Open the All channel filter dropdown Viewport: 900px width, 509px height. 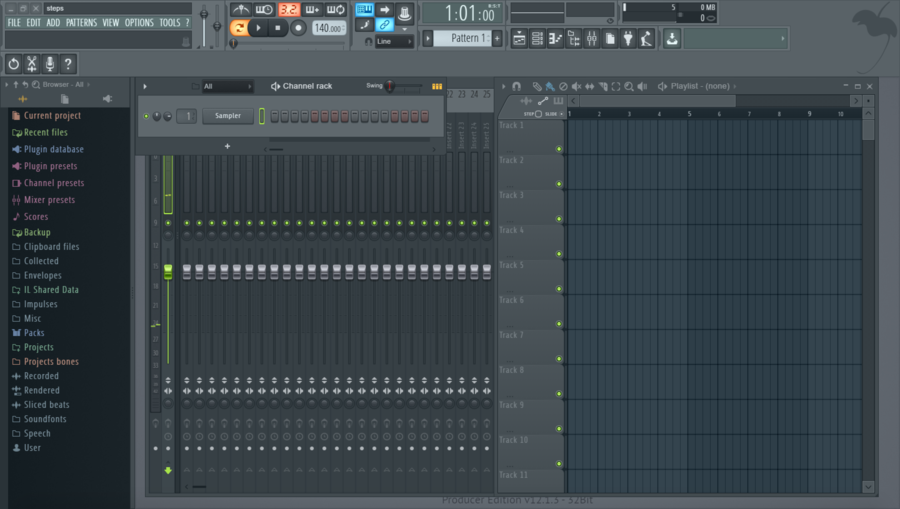point(227,86)
